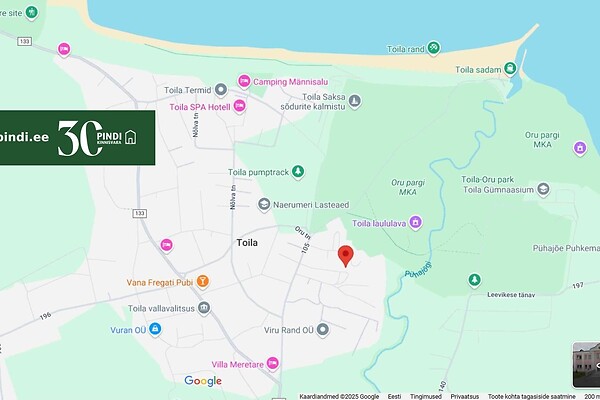Select the Camping Männisalu marker icon

pos(244,82)
